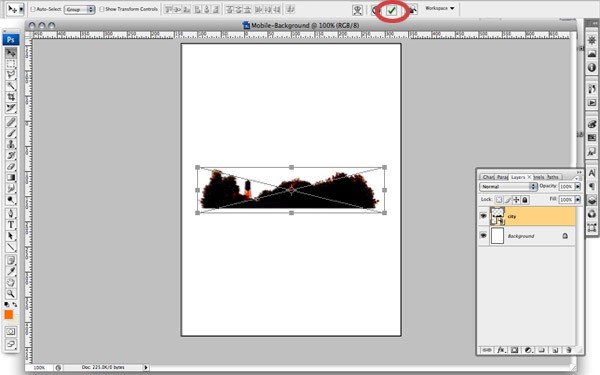Change the screen mode icon in toolbox

pyautogui.click(x=11, y=344)
